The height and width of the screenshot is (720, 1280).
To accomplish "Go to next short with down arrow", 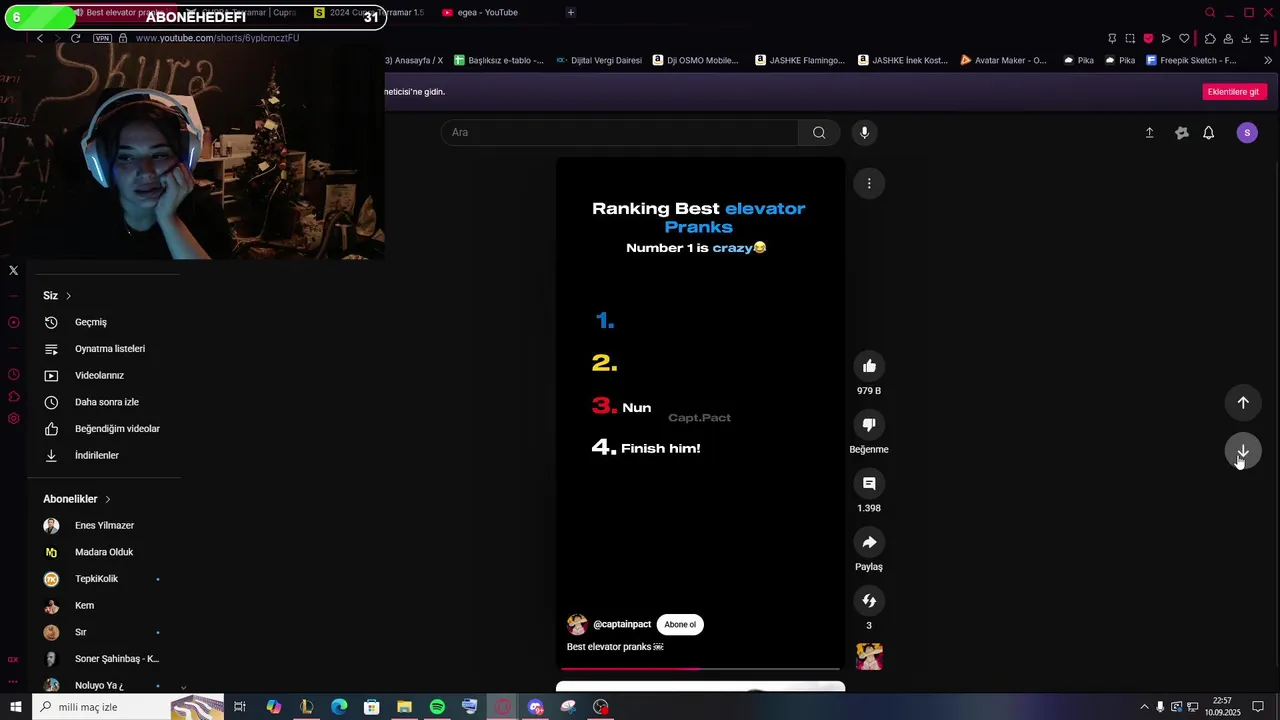I will tap(1243, 452).
